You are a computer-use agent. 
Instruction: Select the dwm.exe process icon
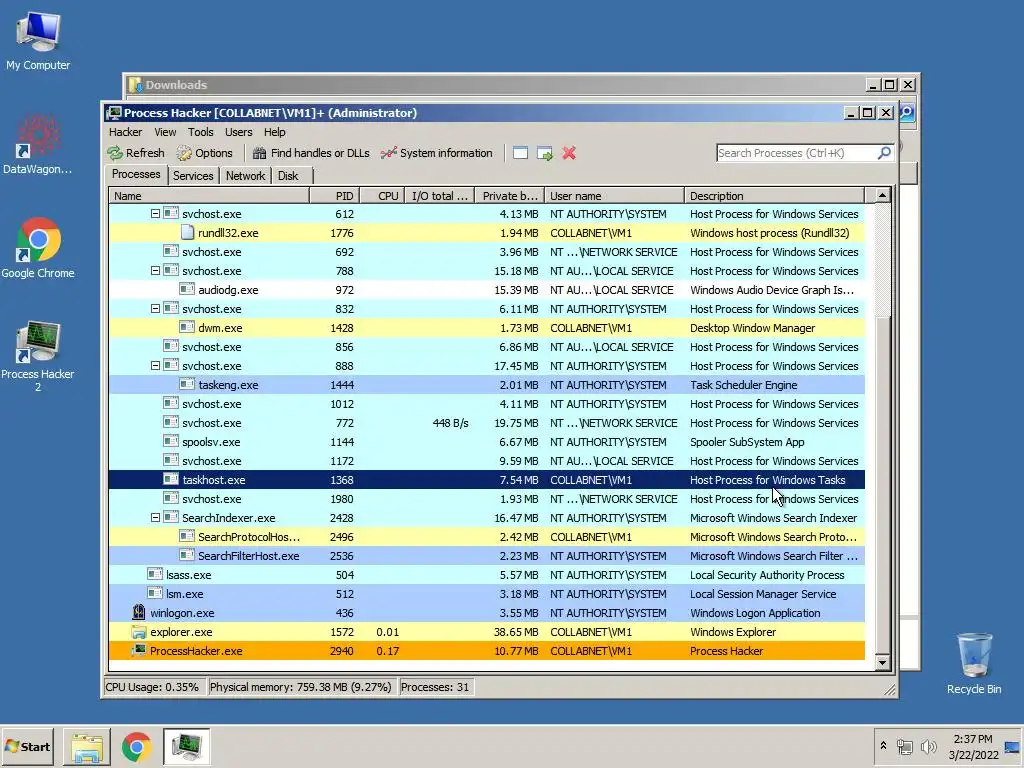click(x=187, y=327)
